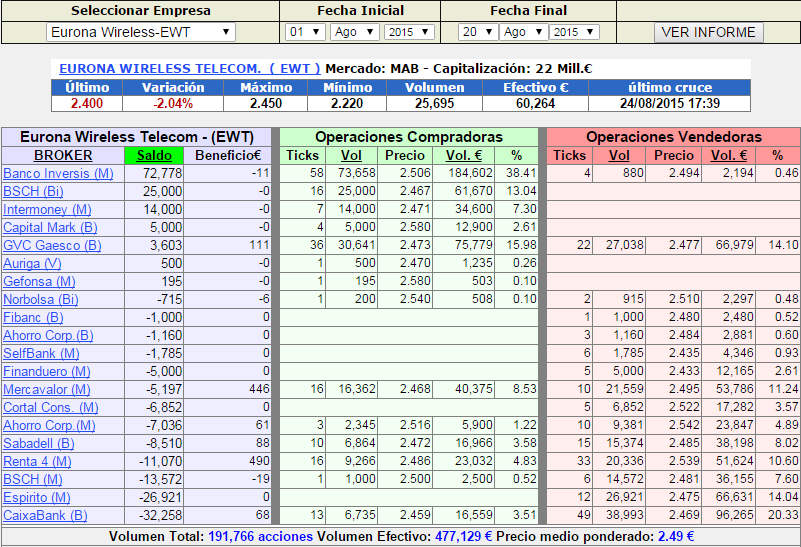Viewport: 801px width, 547px height.
Task: Sort by the green Saldo column header
Action: point(154,155)
